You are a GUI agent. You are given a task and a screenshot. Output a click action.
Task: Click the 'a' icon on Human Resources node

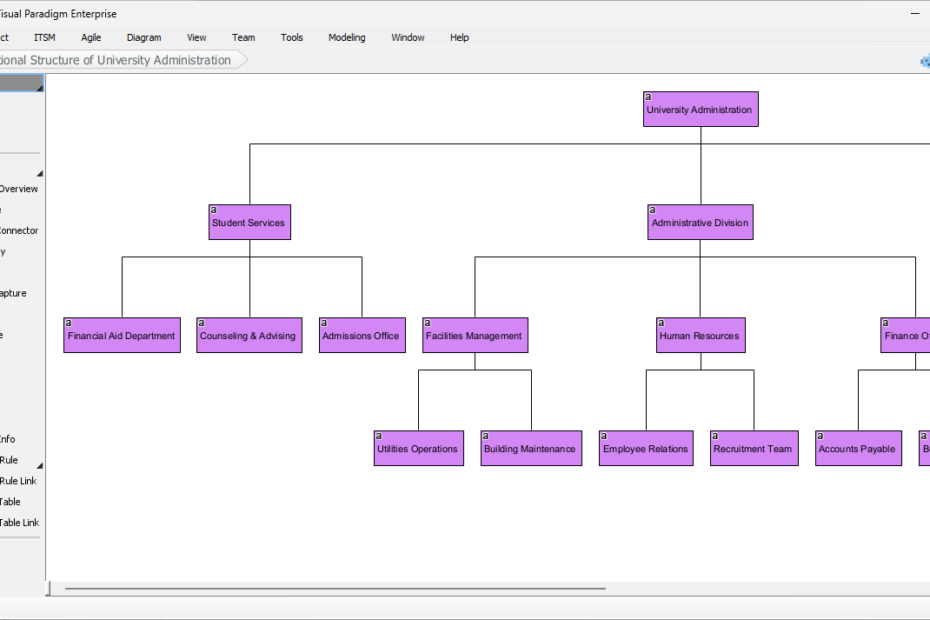(661, 323)
